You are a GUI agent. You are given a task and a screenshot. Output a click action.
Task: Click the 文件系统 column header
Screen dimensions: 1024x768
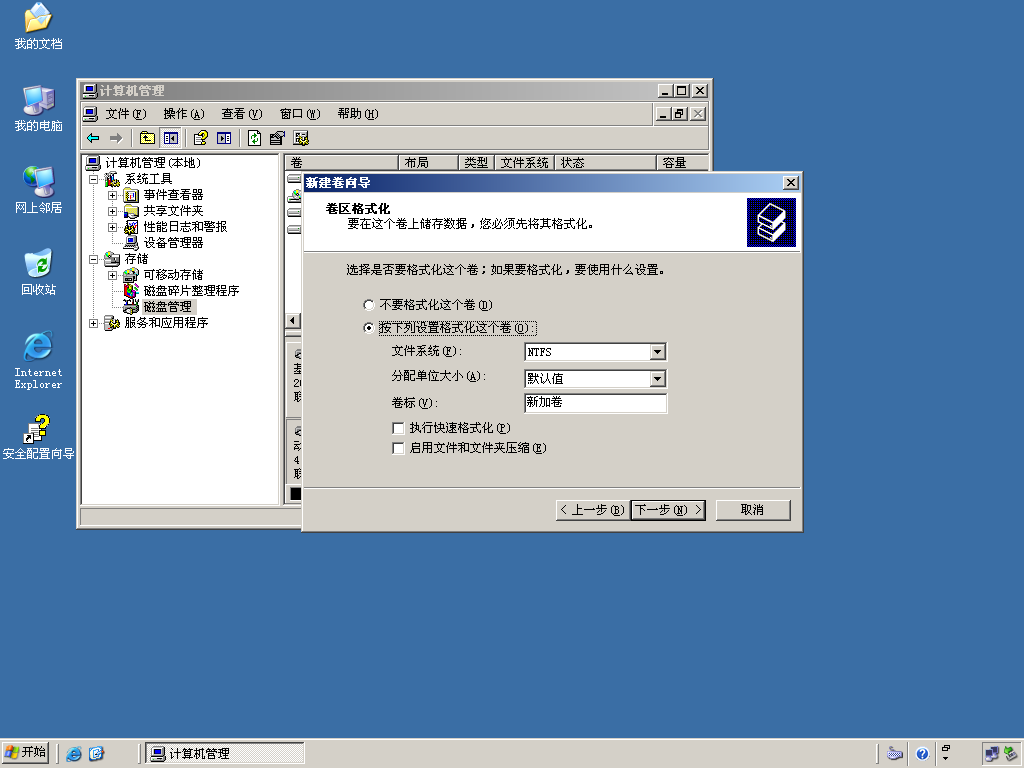pos(524,163)
